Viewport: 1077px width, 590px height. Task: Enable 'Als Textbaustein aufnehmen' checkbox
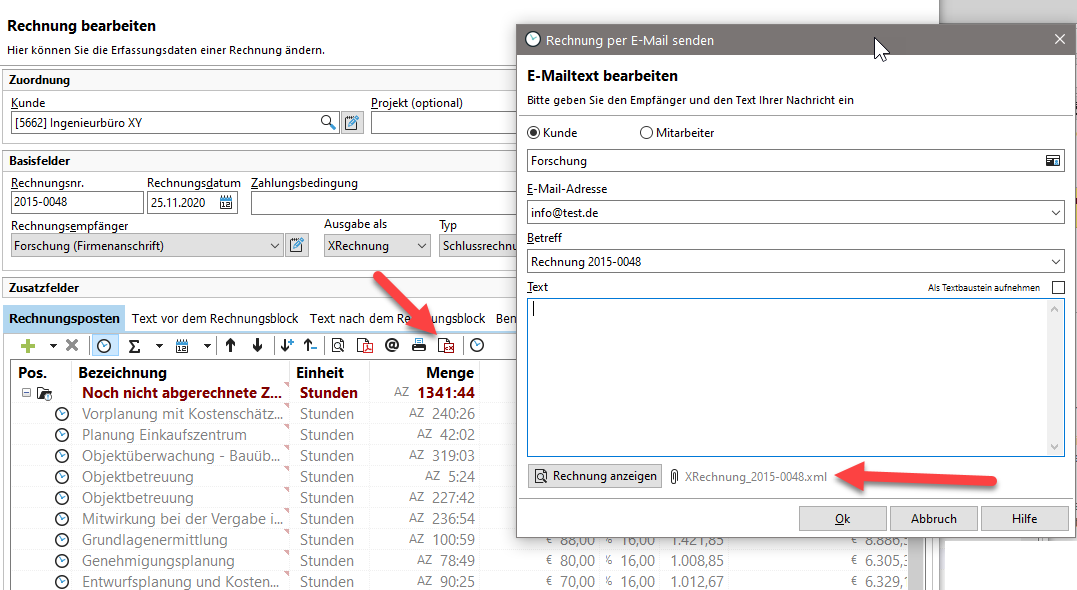click(1058, 288)
